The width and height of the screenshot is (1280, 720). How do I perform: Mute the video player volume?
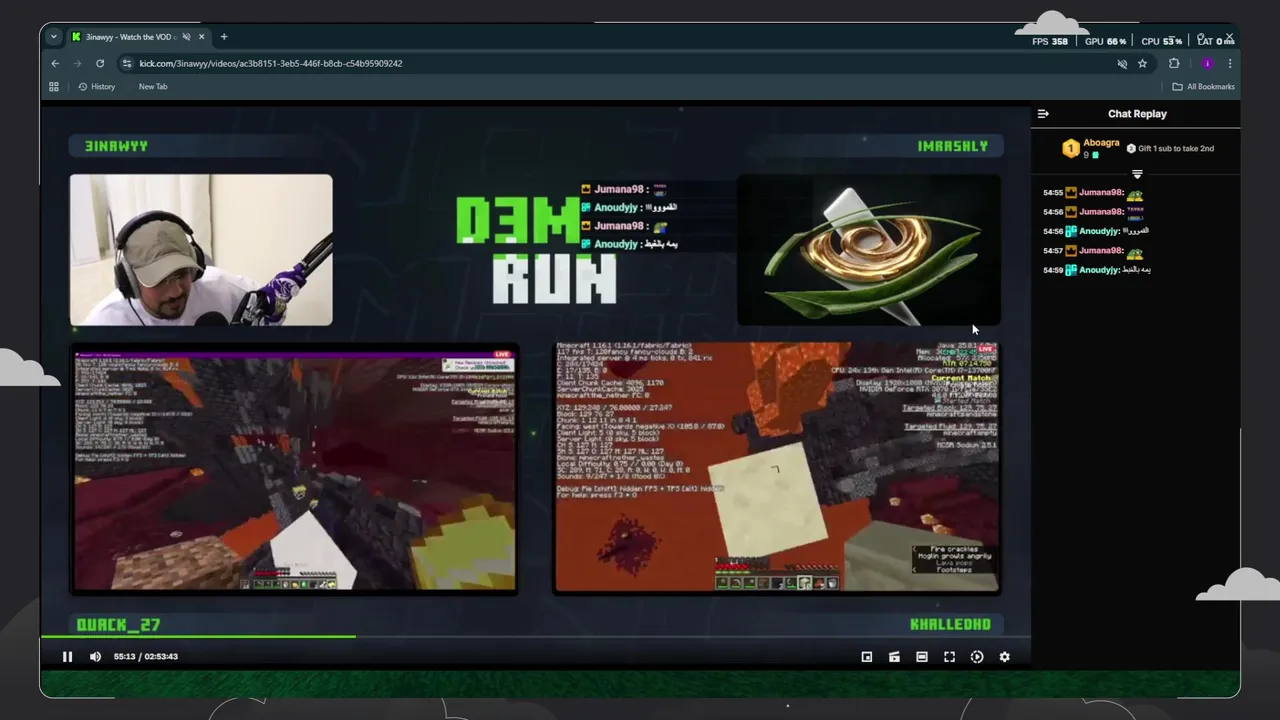coord(95,657)
